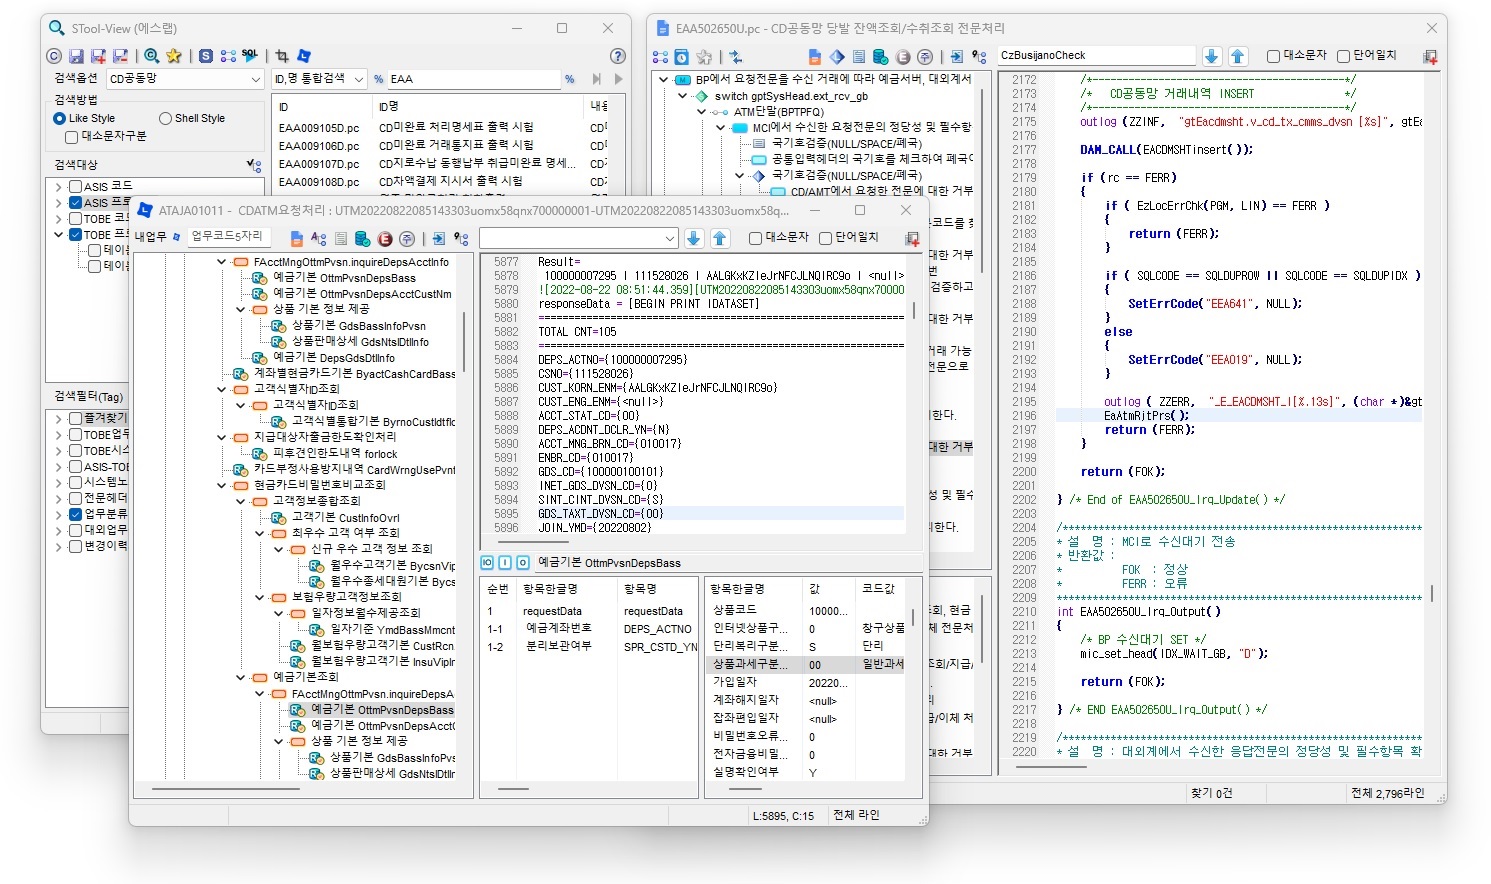Select EAA009105D.pc in results list
The width and height of the screenshot is (1491, 884).
click(x=319, y=128)
